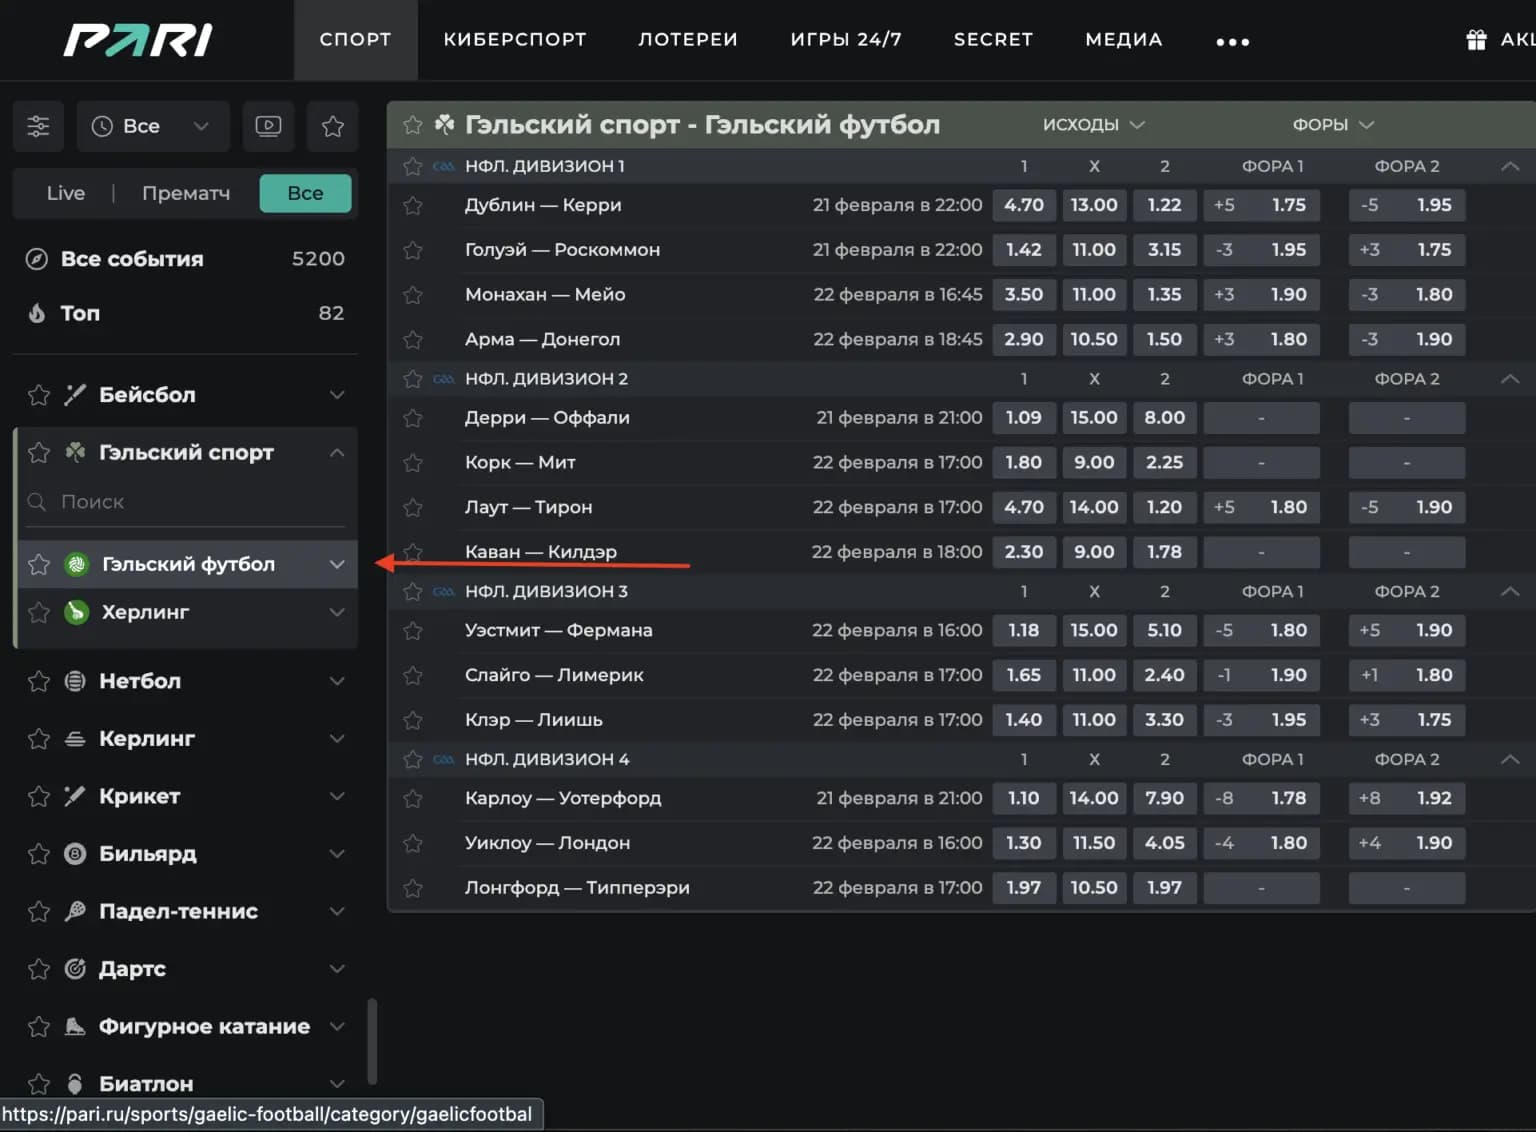
Task: Favorite the Монахан — Мейо match
Action: (412, 295)
